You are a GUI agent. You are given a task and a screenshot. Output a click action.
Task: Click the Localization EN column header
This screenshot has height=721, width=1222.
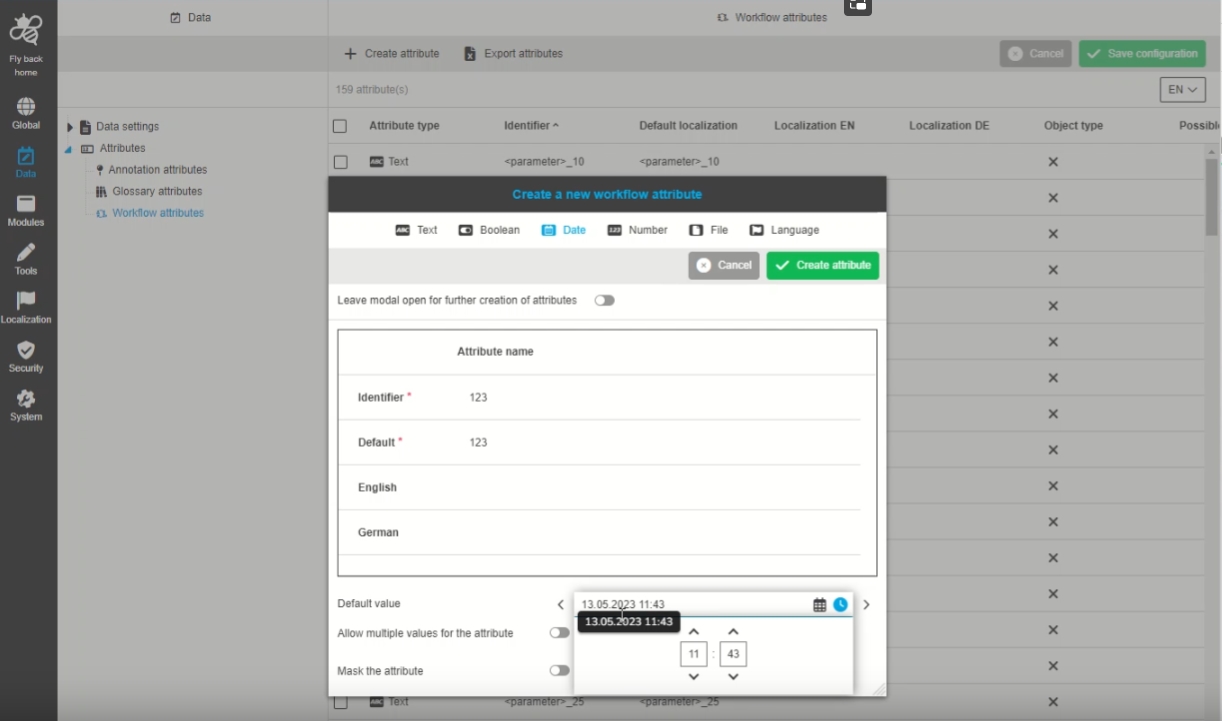click(814, 126)
